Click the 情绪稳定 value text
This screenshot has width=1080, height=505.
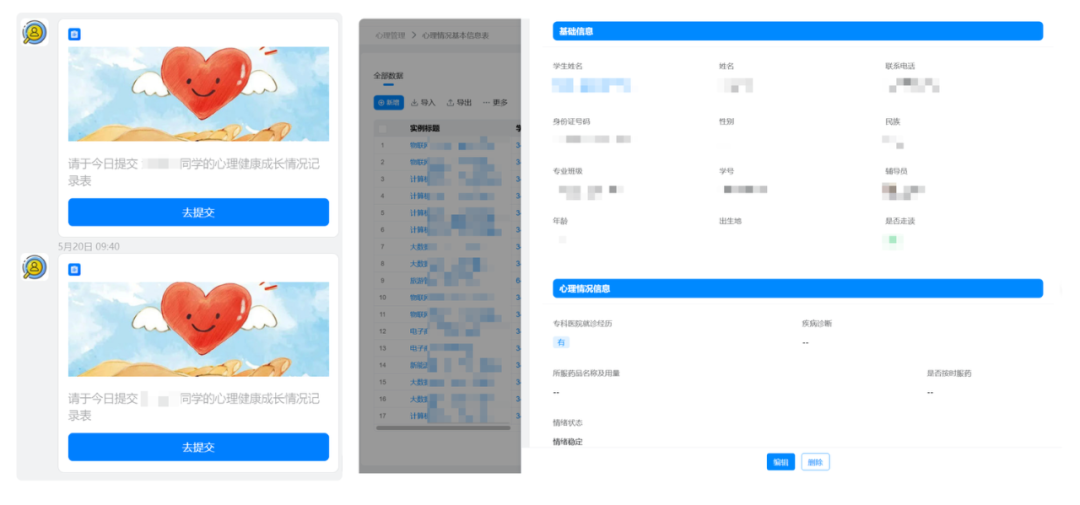568,442
